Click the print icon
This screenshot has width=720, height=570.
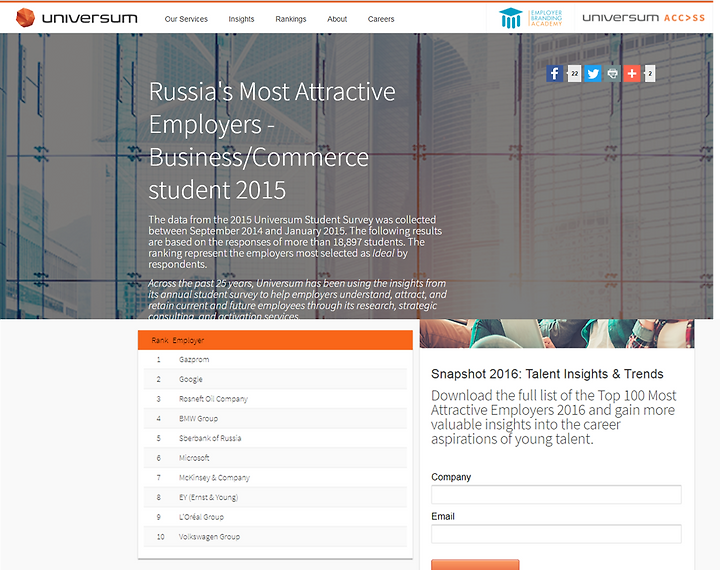(612, 73)
